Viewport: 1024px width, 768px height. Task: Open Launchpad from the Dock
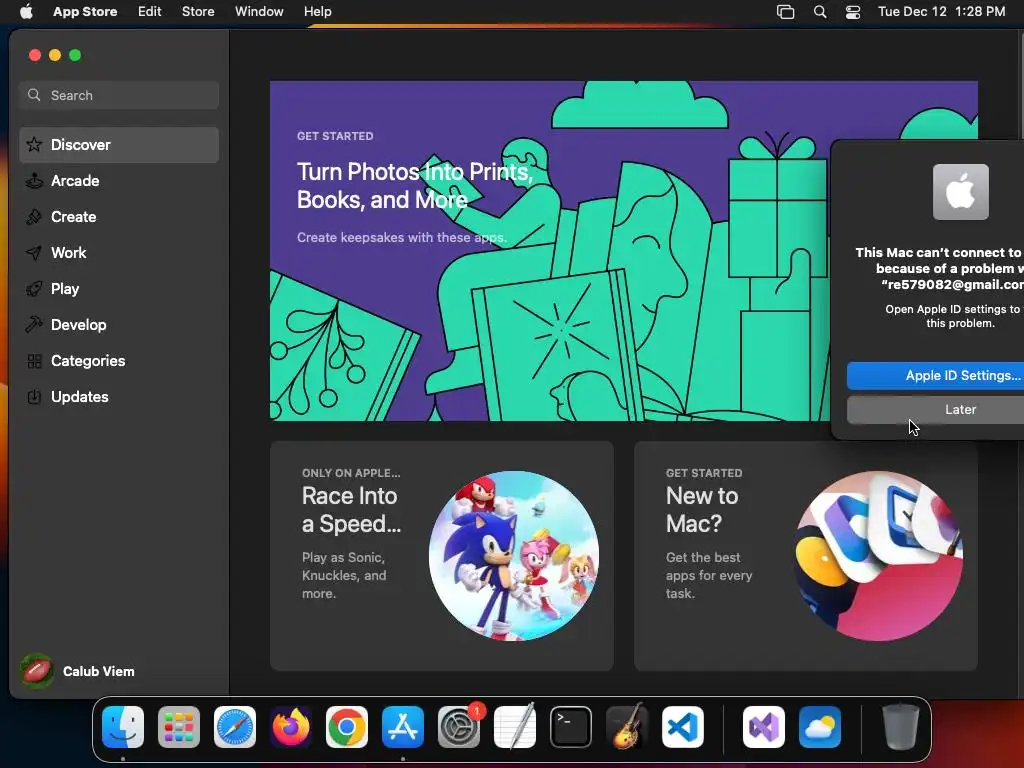pyautogui.click(x=179, y=727)
